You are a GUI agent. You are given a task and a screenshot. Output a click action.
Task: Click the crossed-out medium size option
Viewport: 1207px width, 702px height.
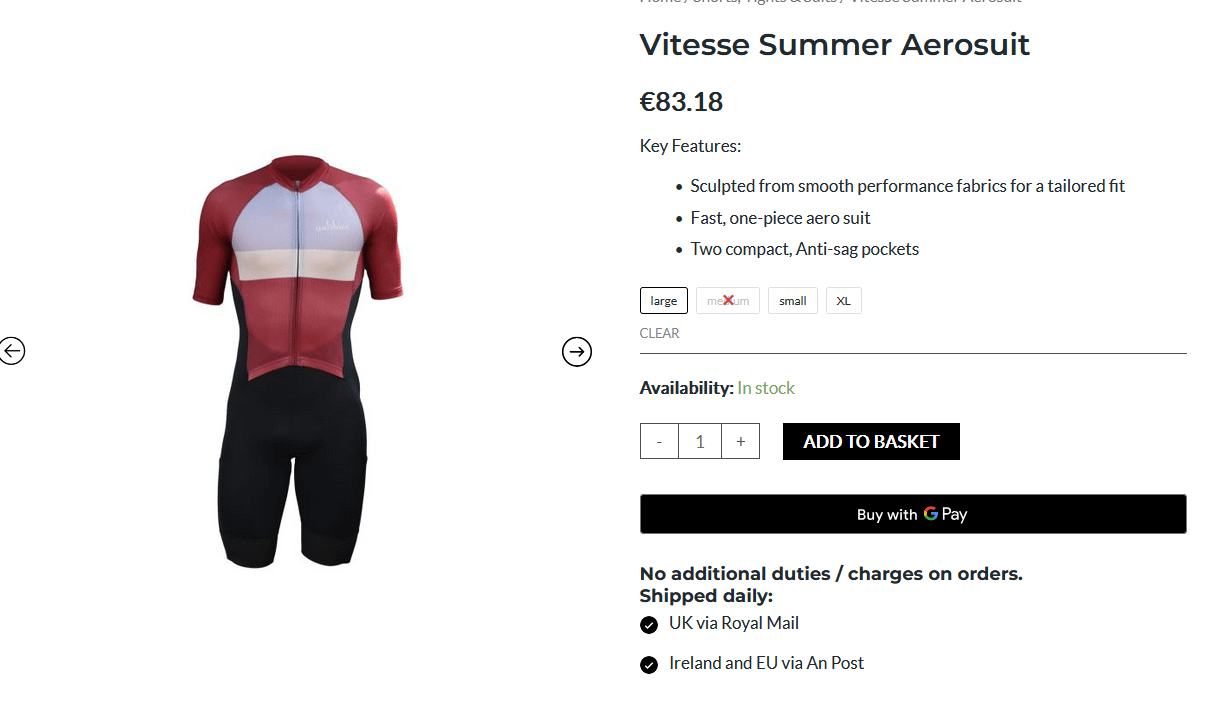click(x=728, y=301)
